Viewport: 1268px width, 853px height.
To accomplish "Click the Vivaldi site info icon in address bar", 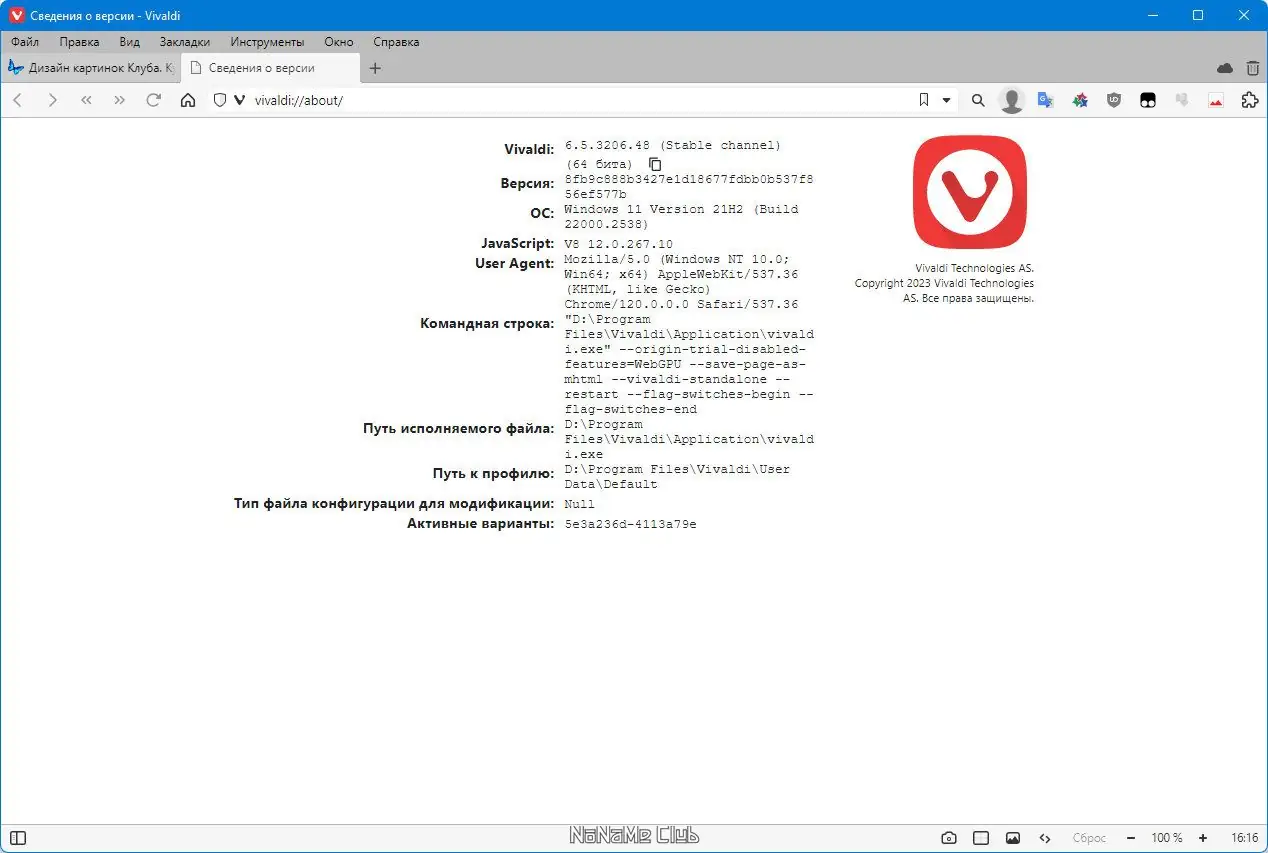I will 239,100.
